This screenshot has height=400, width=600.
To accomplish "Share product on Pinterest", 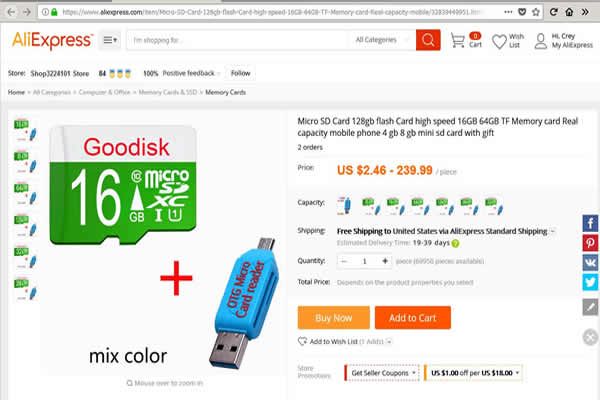I will pos(590,243).
